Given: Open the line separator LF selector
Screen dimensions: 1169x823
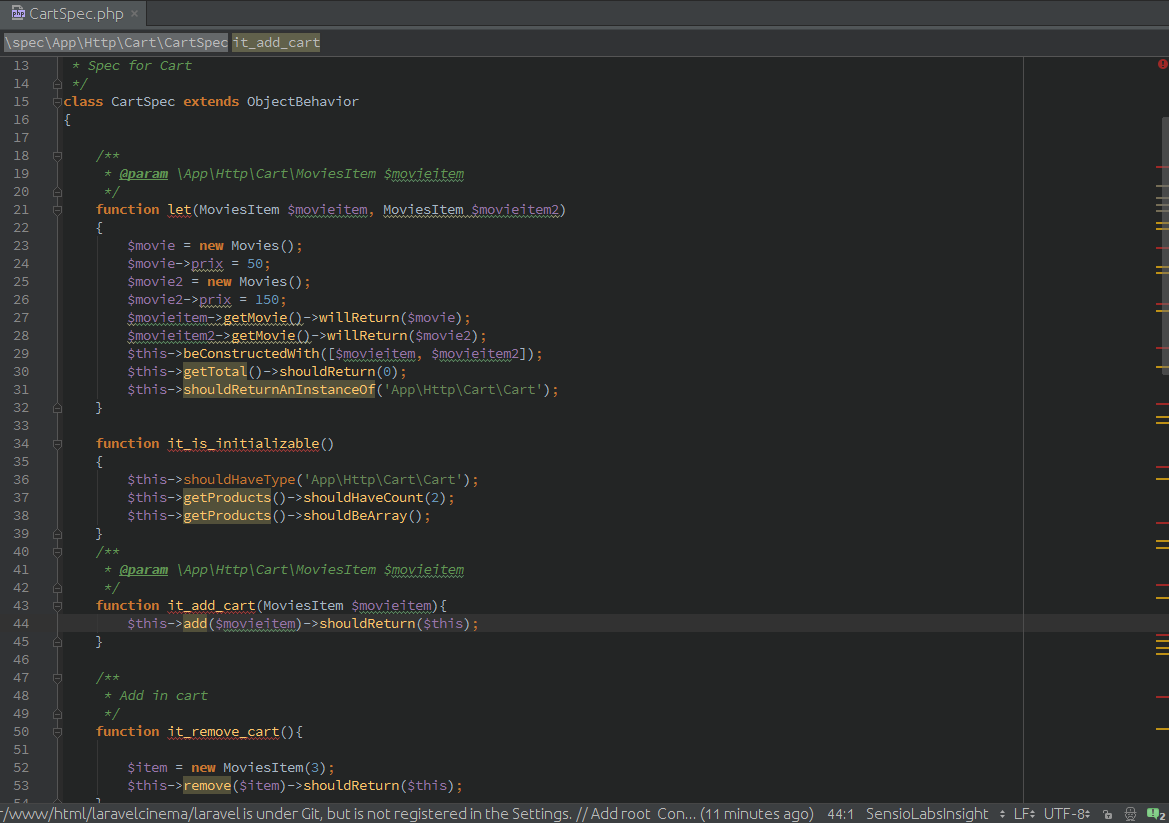Looking at the screenshot, I should [1024, 814].
